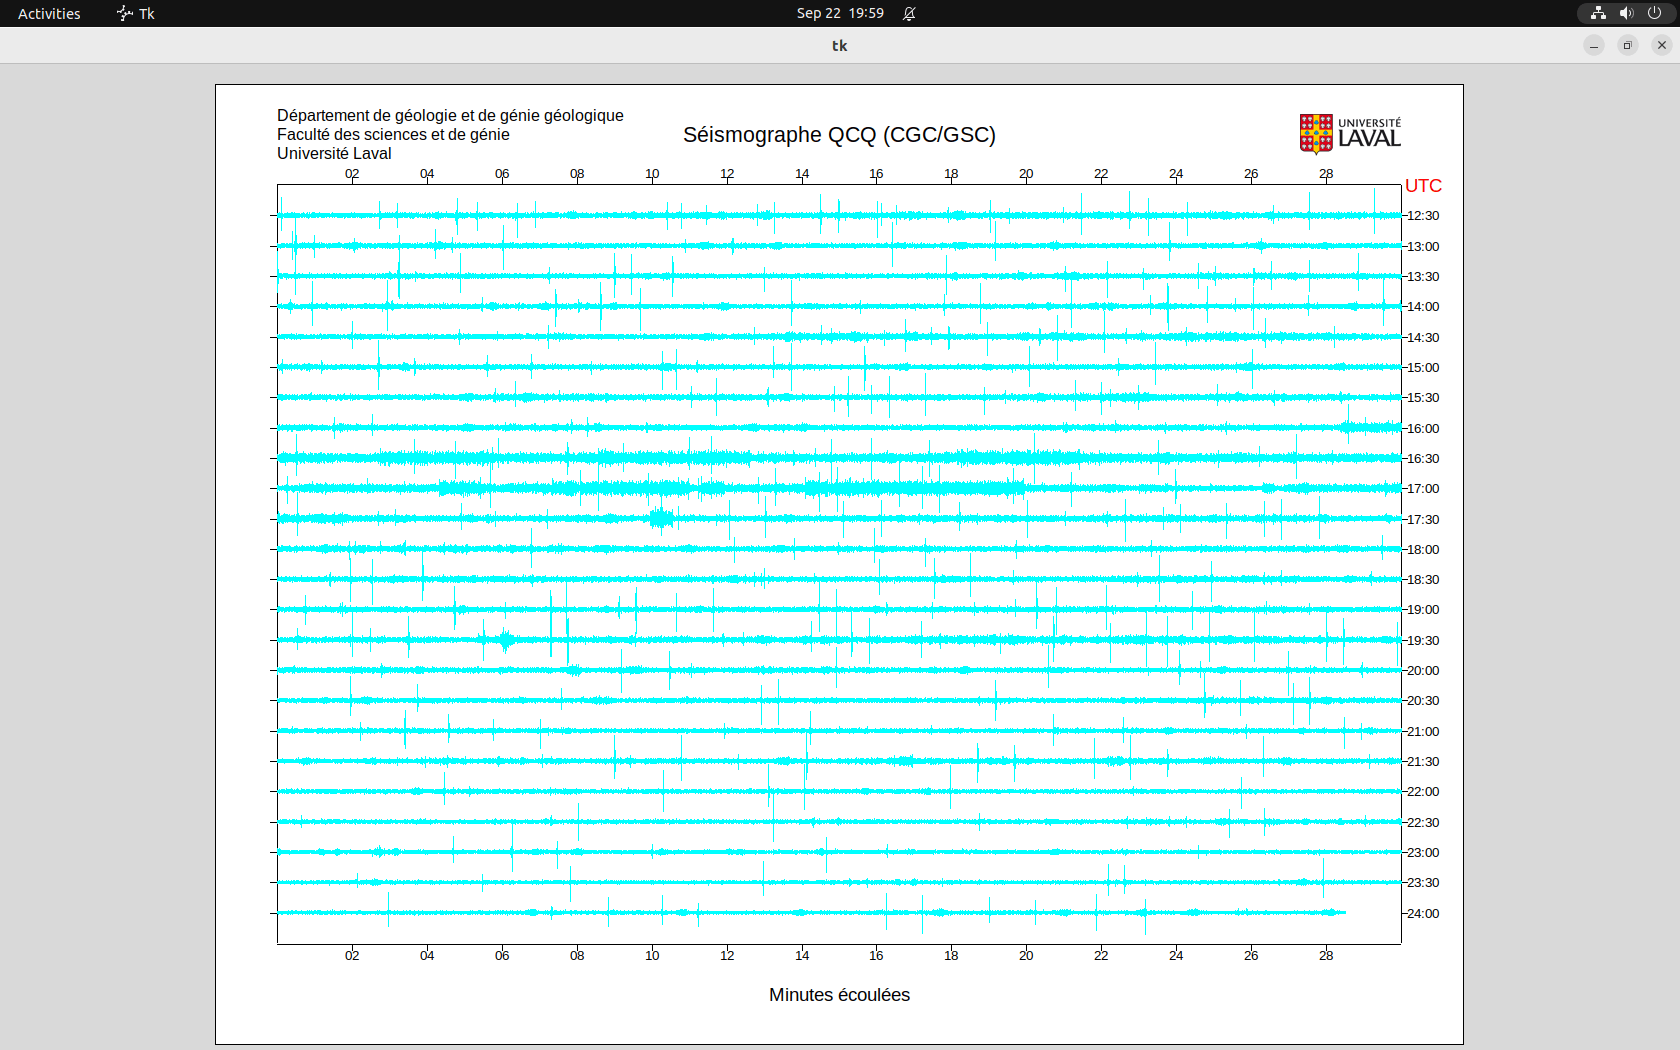This screenshot has width=1680, height=1050.
Task: Minimize the tk window
Action: coord(1594,45)
